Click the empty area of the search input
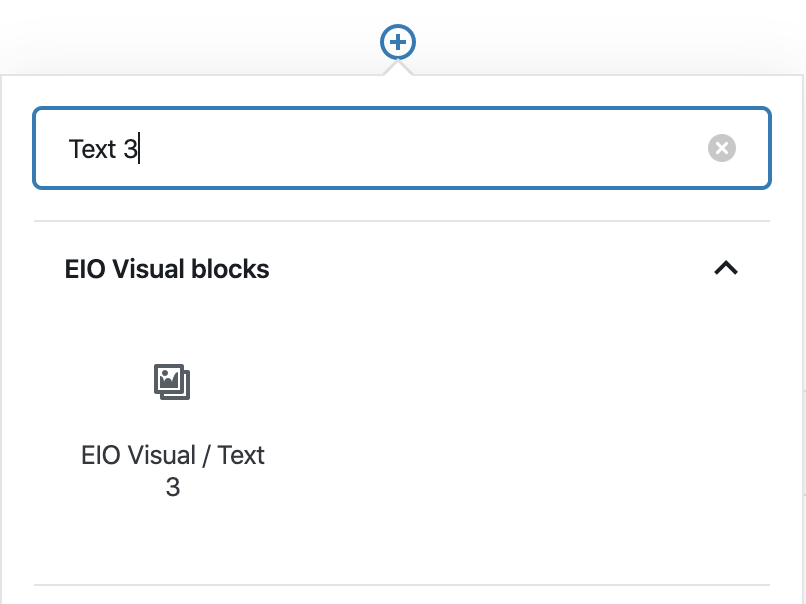This screenshot has width=806, height=604. point(422,148)
